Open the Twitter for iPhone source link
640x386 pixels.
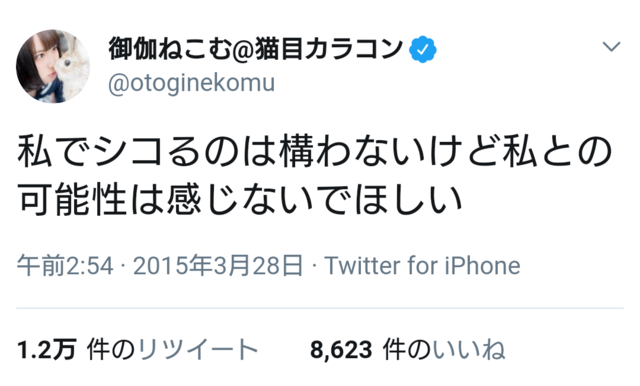click(x=422, y=266)
